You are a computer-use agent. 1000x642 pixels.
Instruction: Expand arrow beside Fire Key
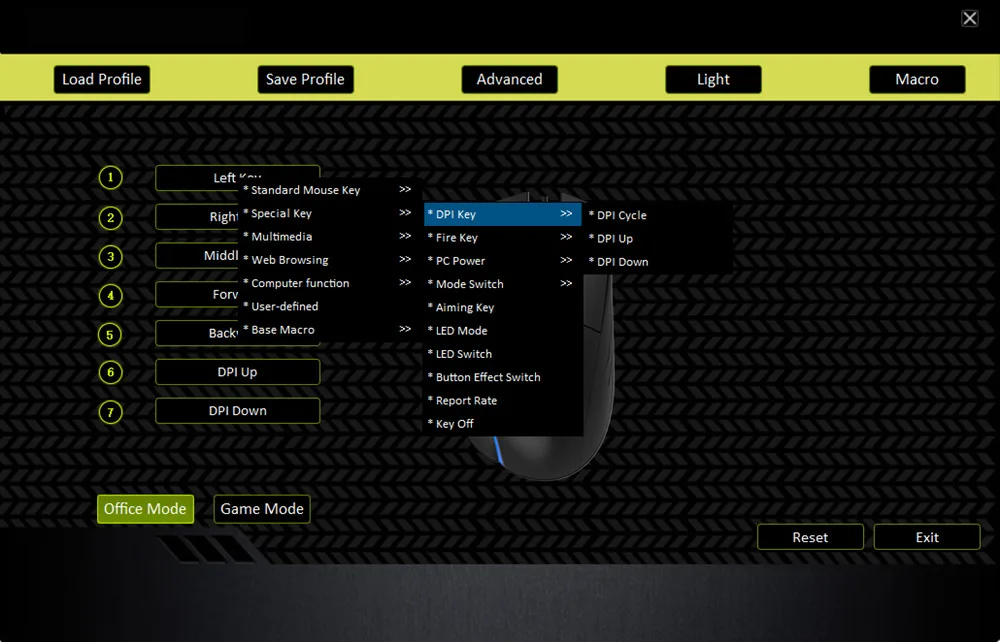pyautogui.click(x=566, y=237)
